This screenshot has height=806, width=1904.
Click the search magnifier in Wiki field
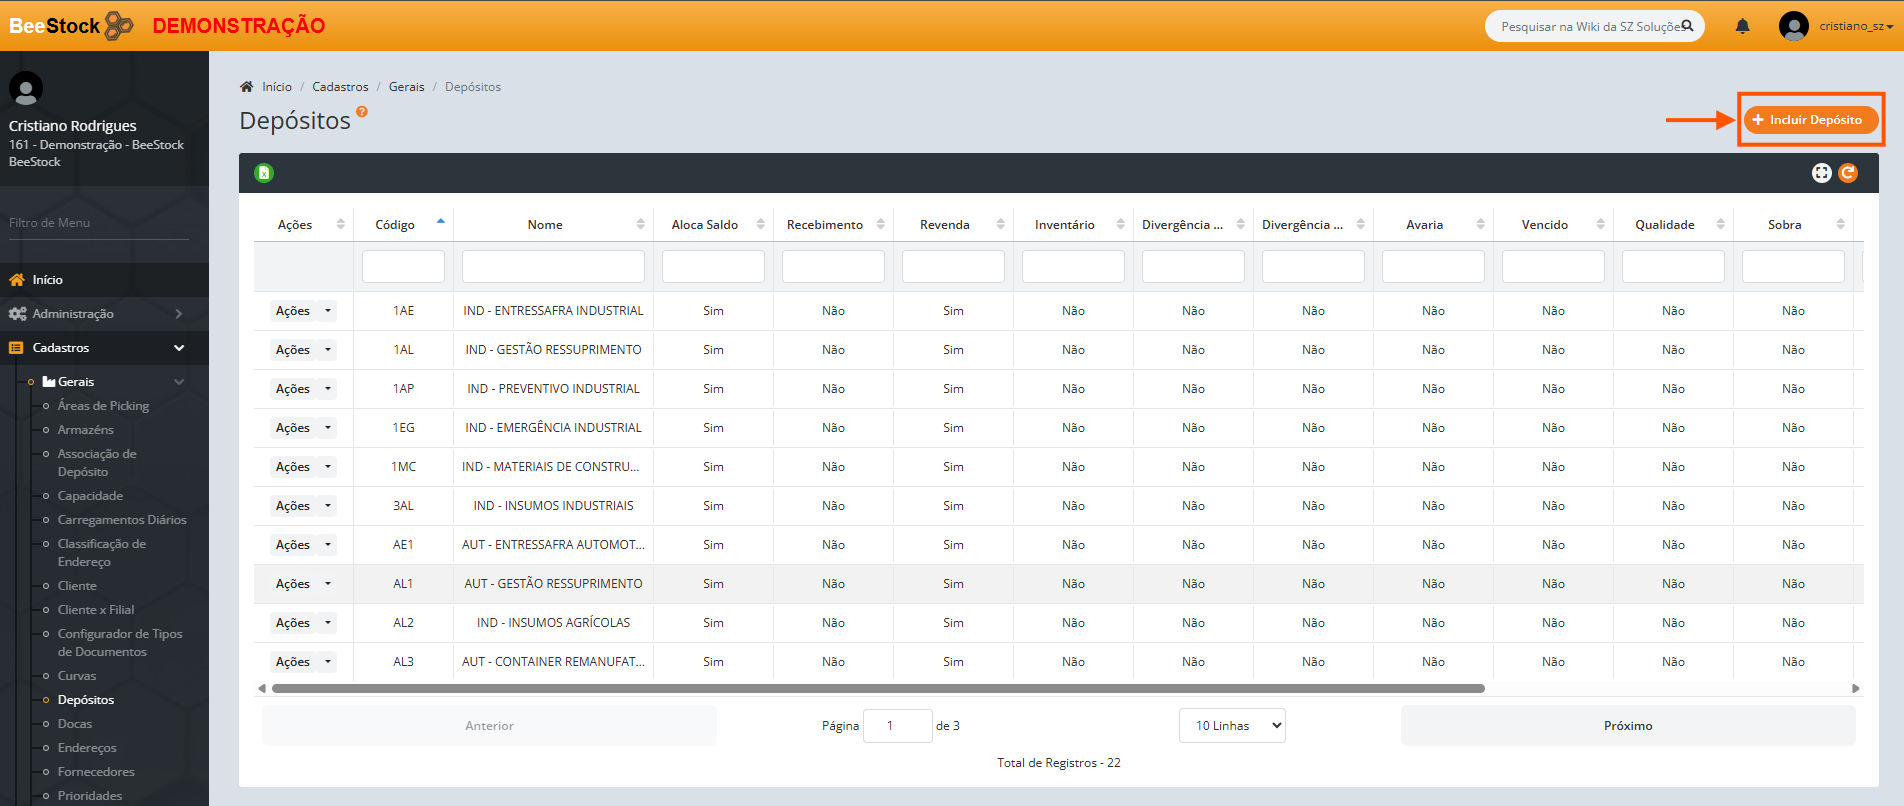[1687, 26]
